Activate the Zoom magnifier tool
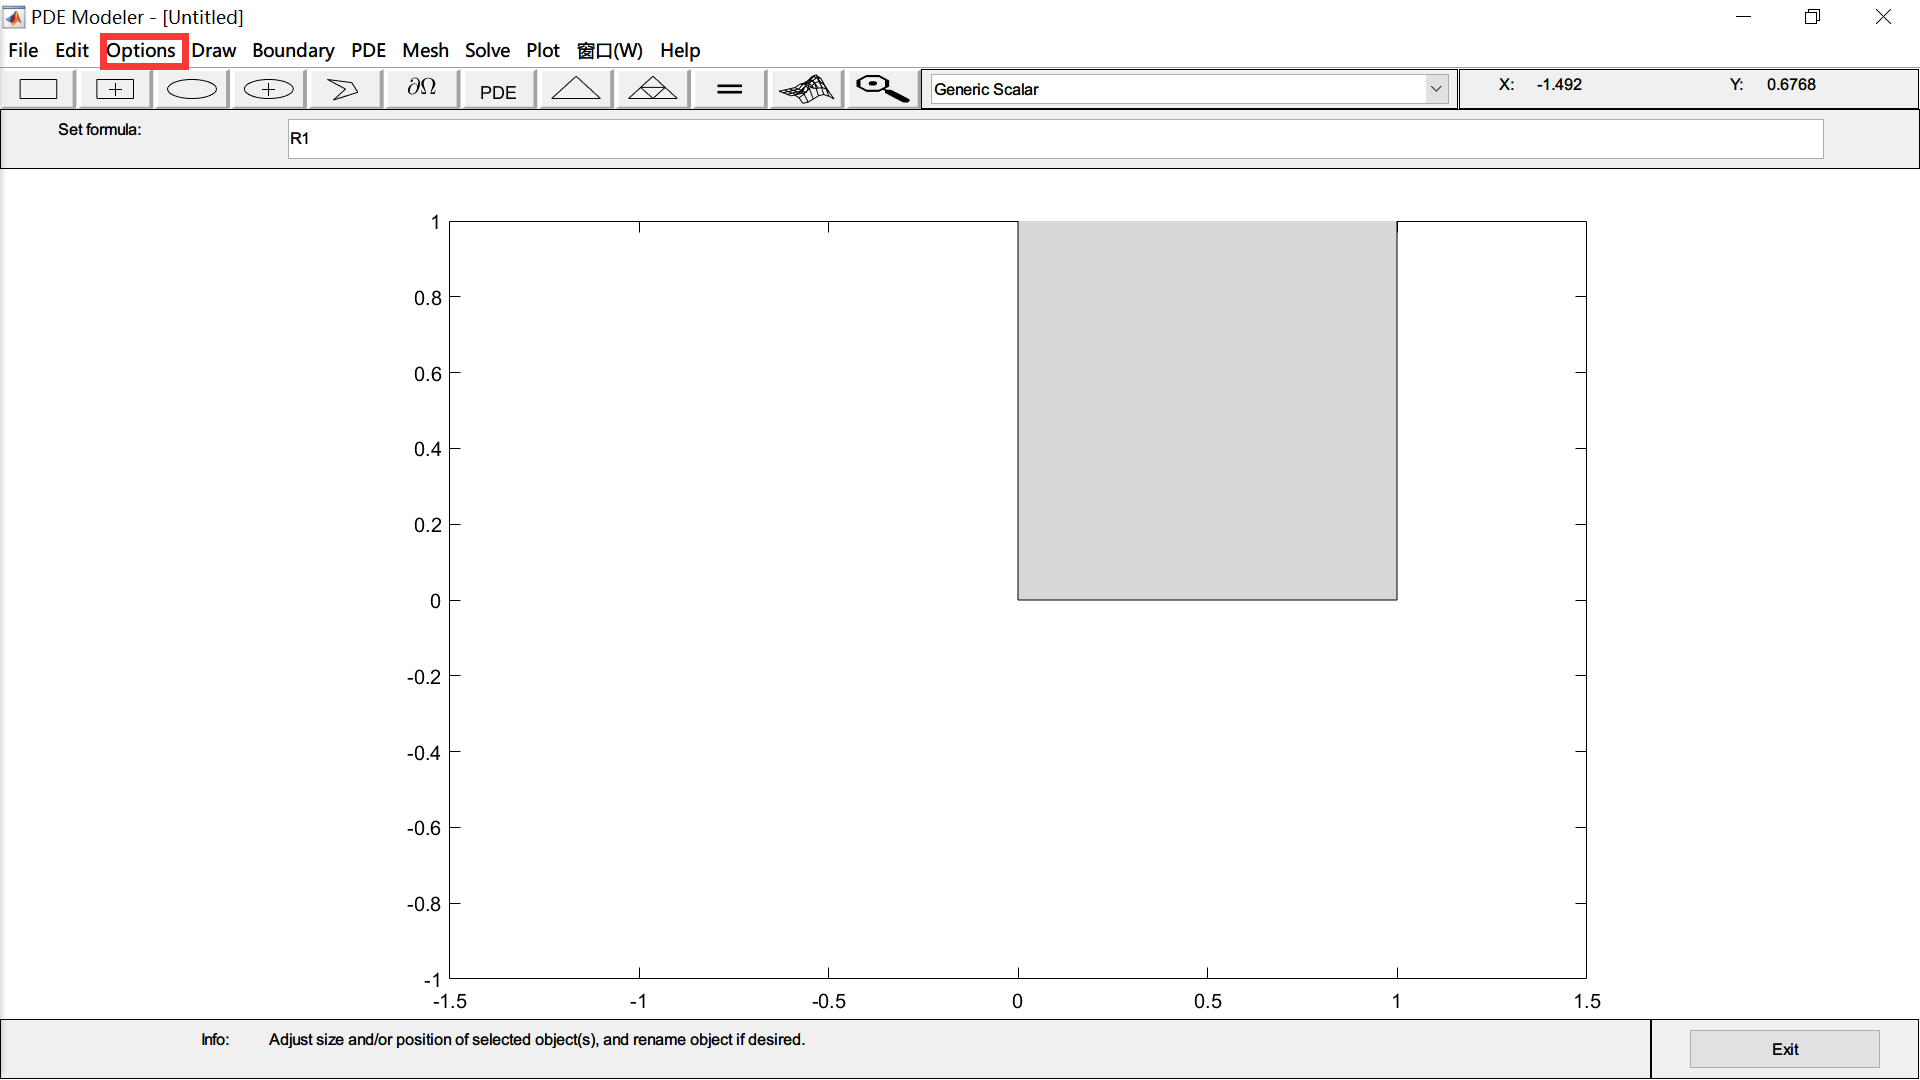 (x=879, y=88)
